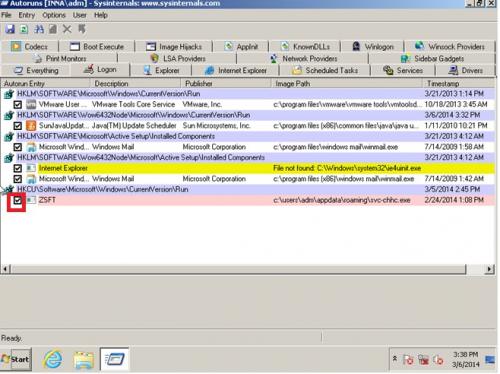This screenshot has height=374, width=500.
Task: Click the left scrollbar arrow
Action: pyautogui.click(x=5, y=269)
